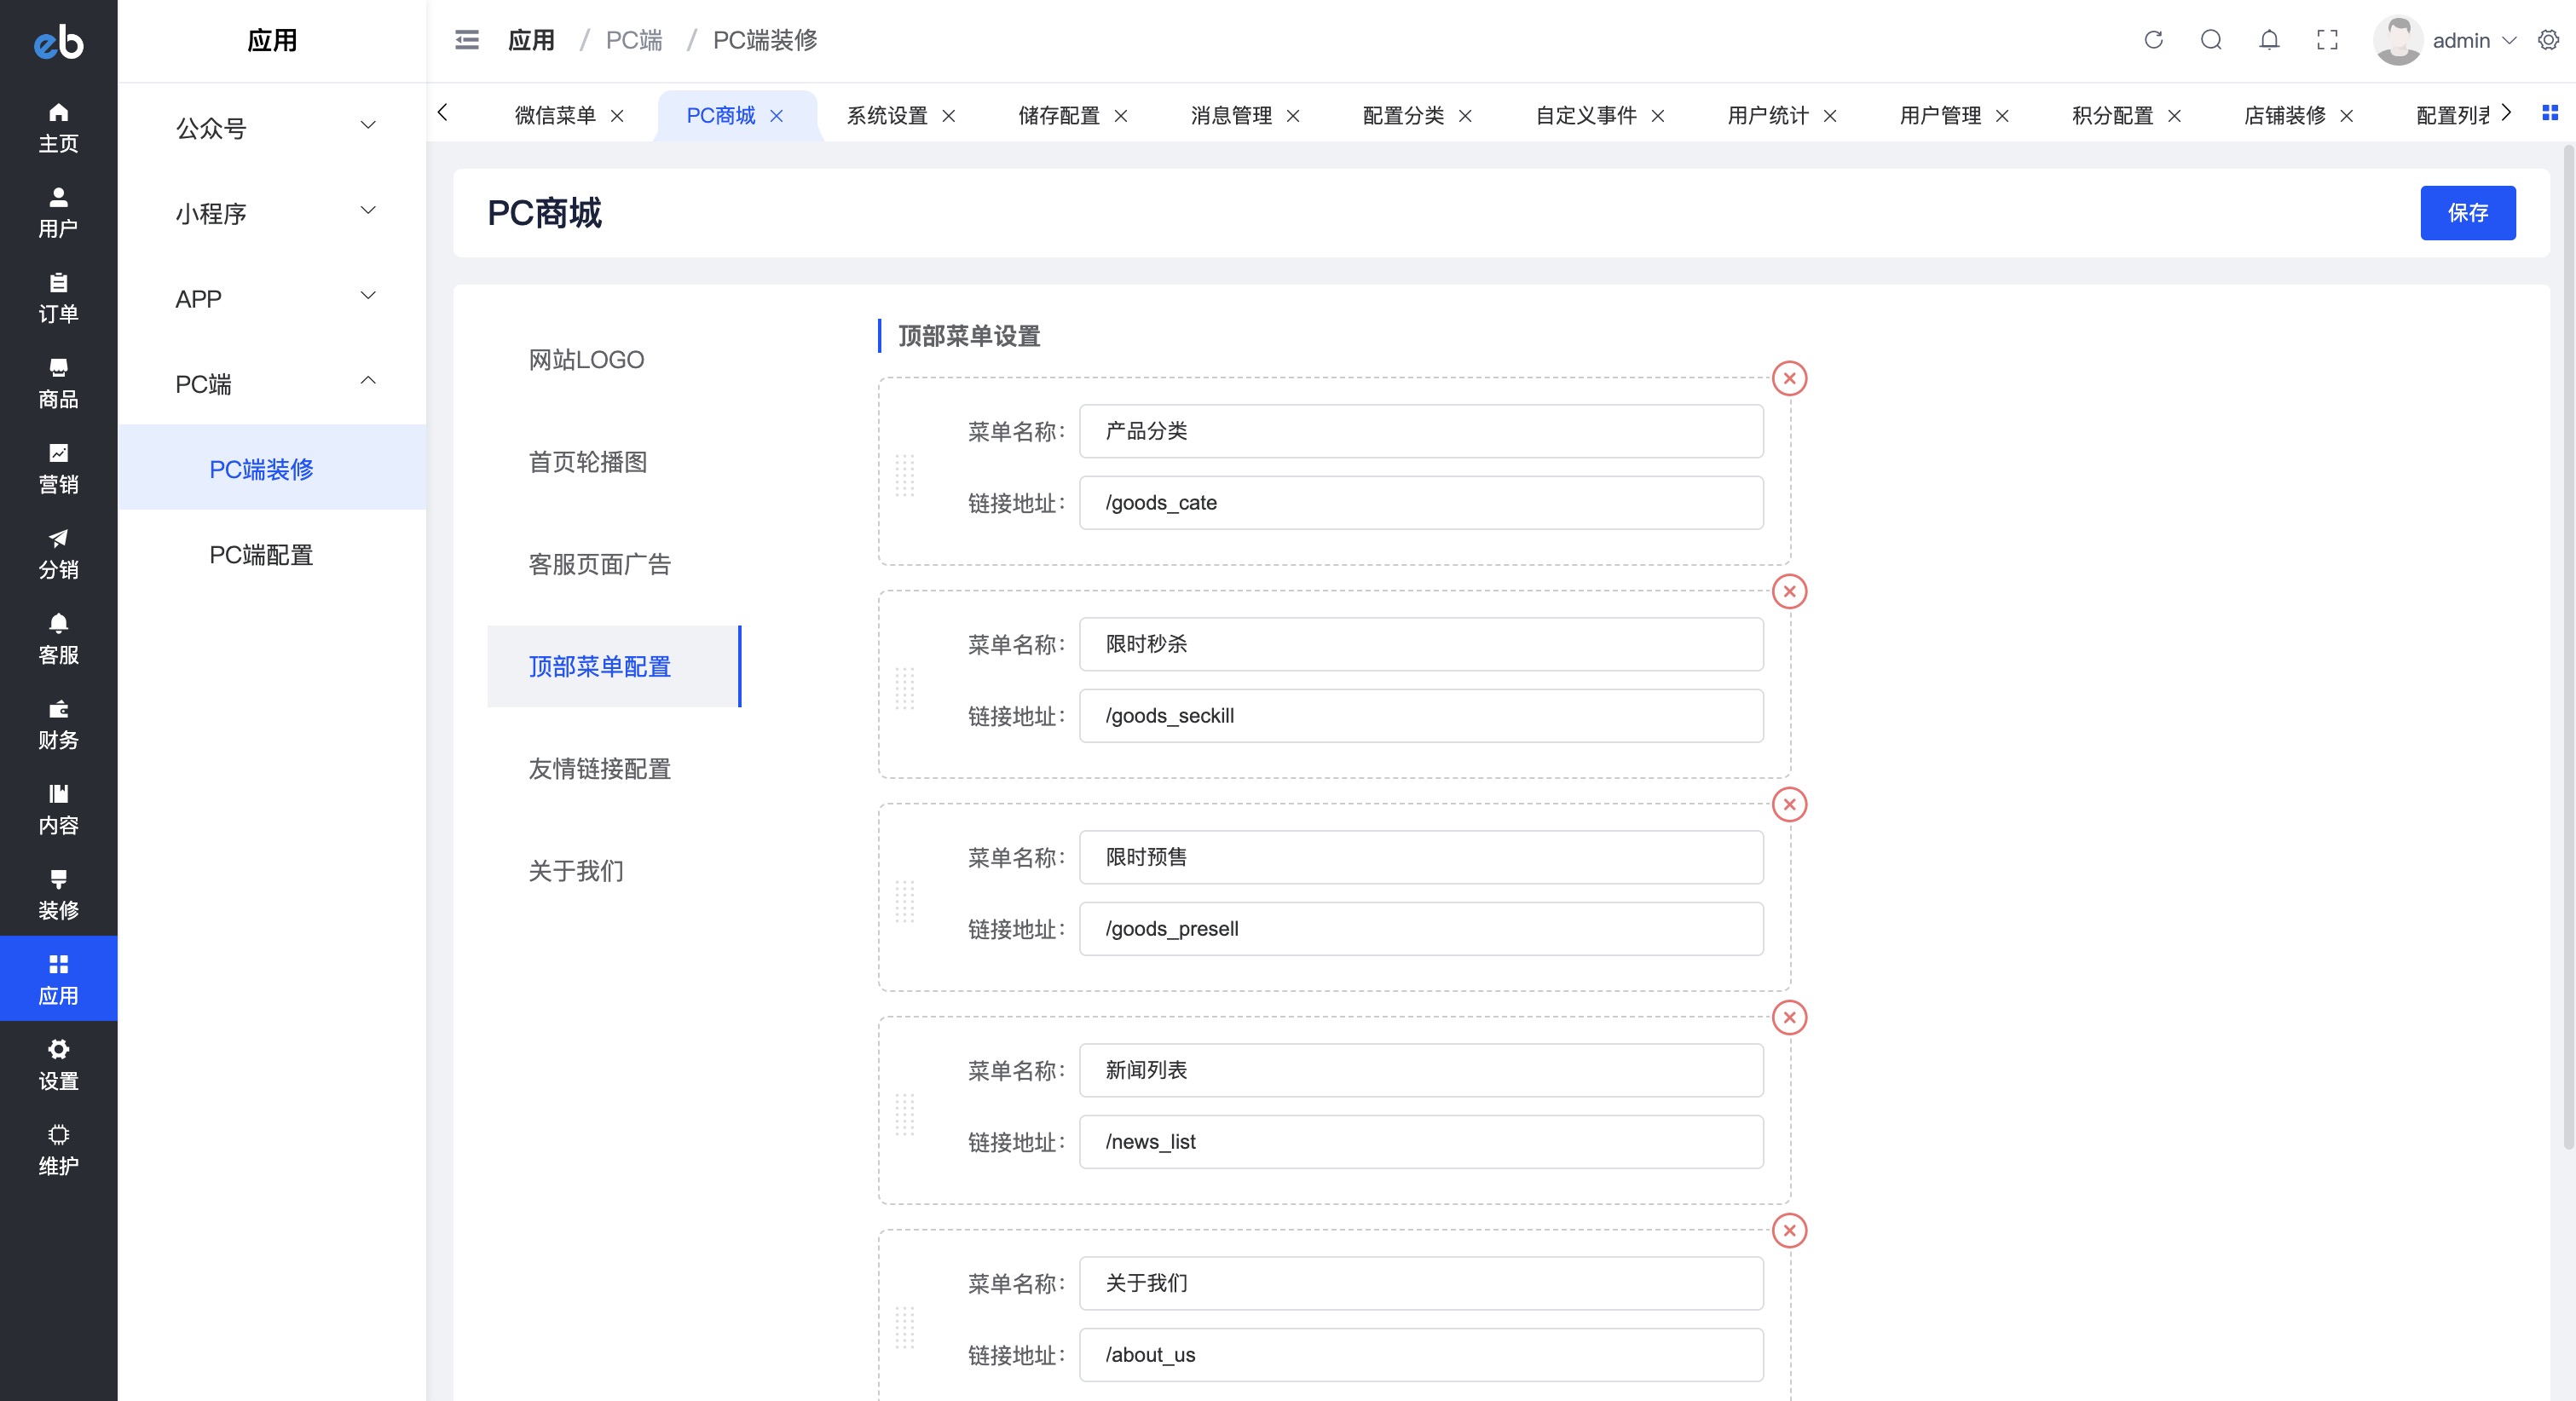Select PC端装修 in the submenu
This screenshot has height=1401, width=2576.
(272, 468)
